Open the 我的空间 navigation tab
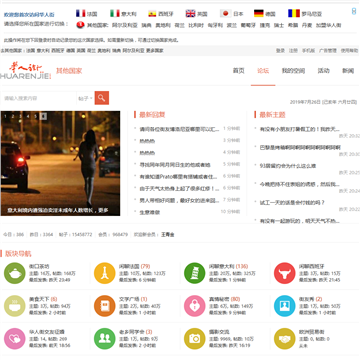 293,71
